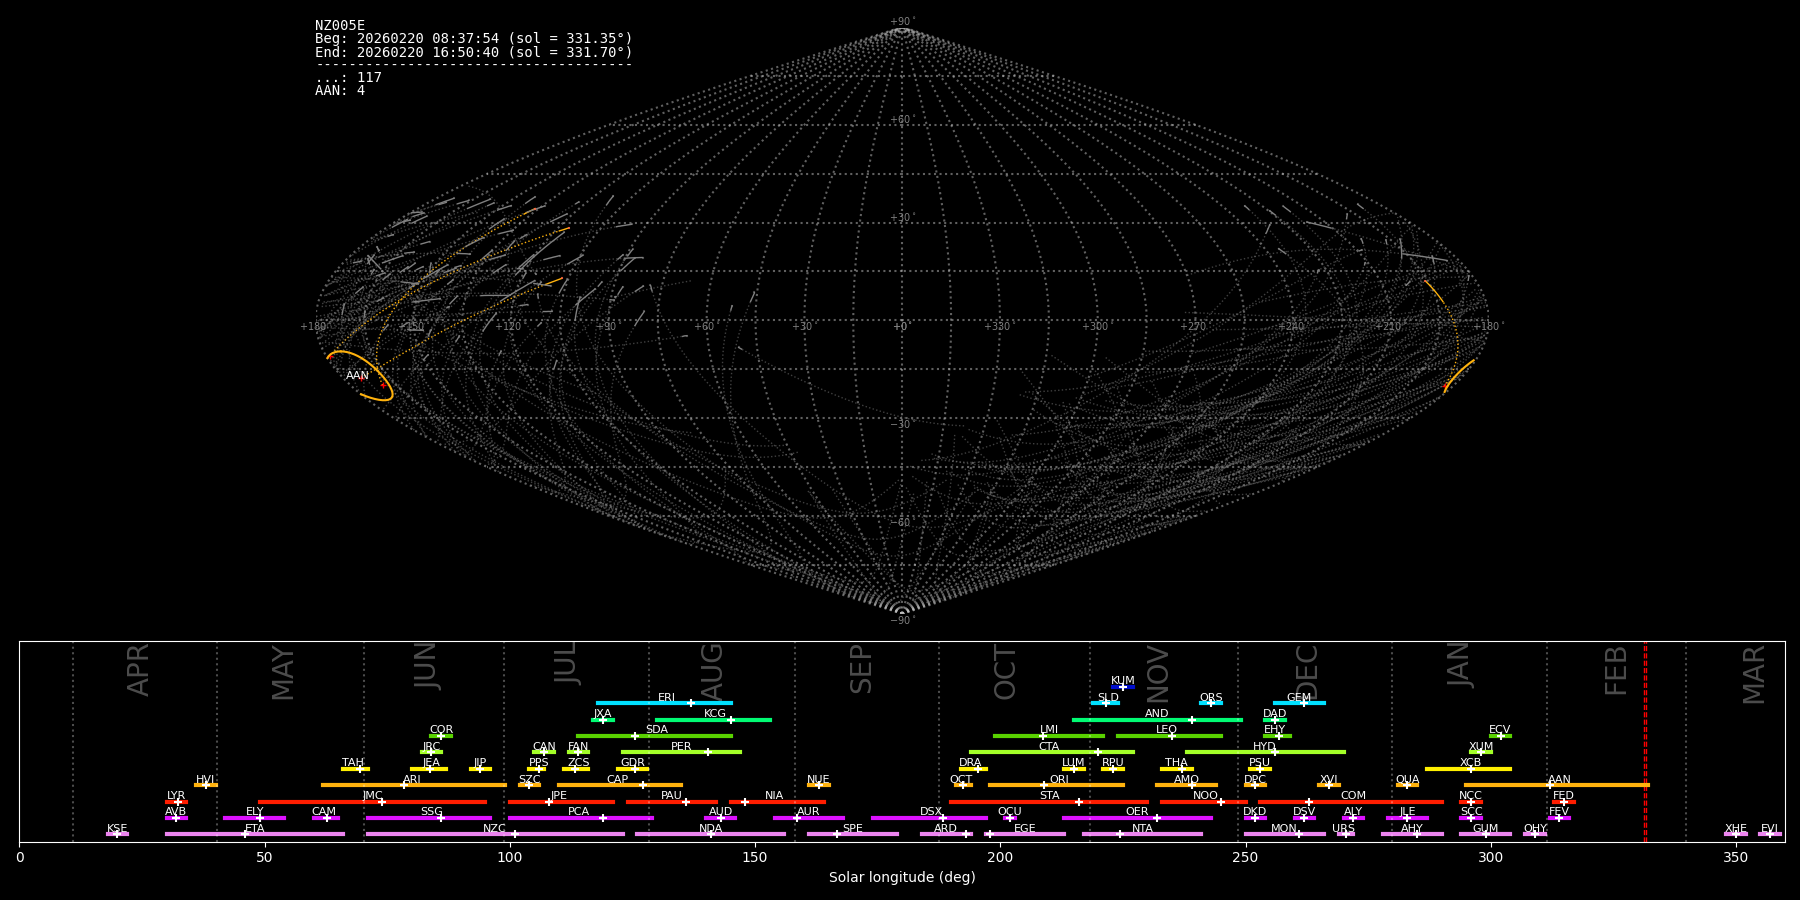This screenshot has height=900, width=1800.
Task: Click the APR month label
Action: click(138, 670)
